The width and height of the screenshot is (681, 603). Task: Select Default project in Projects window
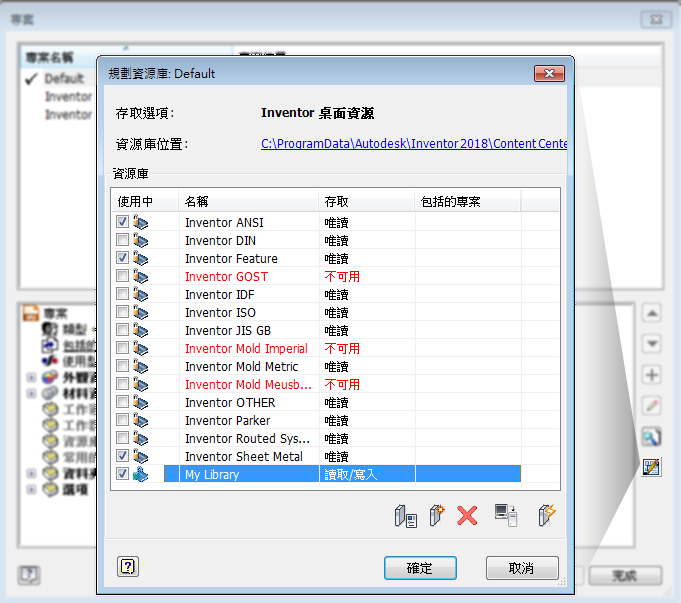[x=64, y=79]
